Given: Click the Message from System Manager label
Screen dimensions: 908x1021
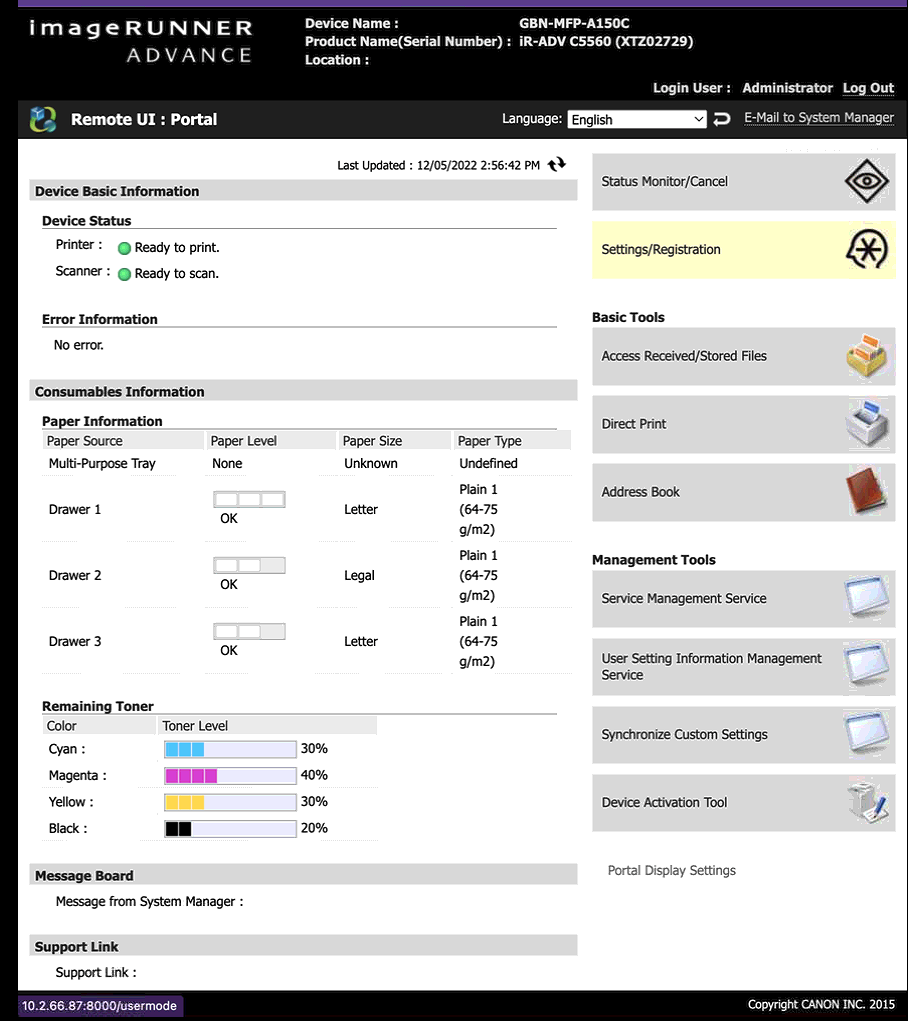Looking at the screenshot, I should [149, 902].
